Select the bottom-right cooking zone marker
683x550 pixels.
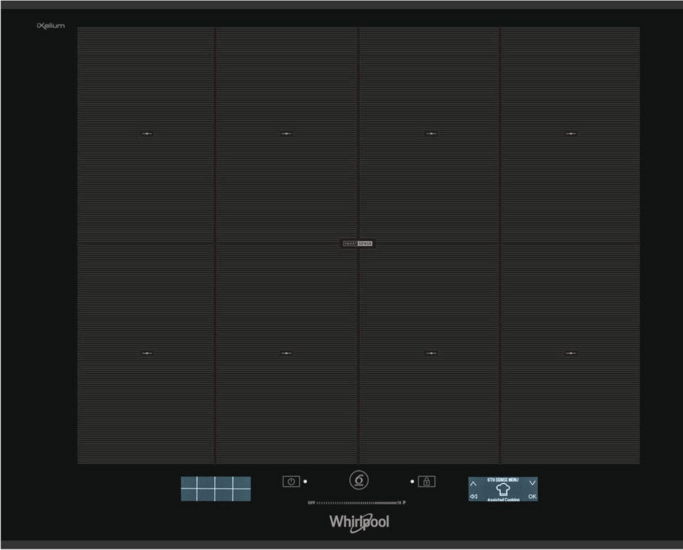(x=570, y=353)
